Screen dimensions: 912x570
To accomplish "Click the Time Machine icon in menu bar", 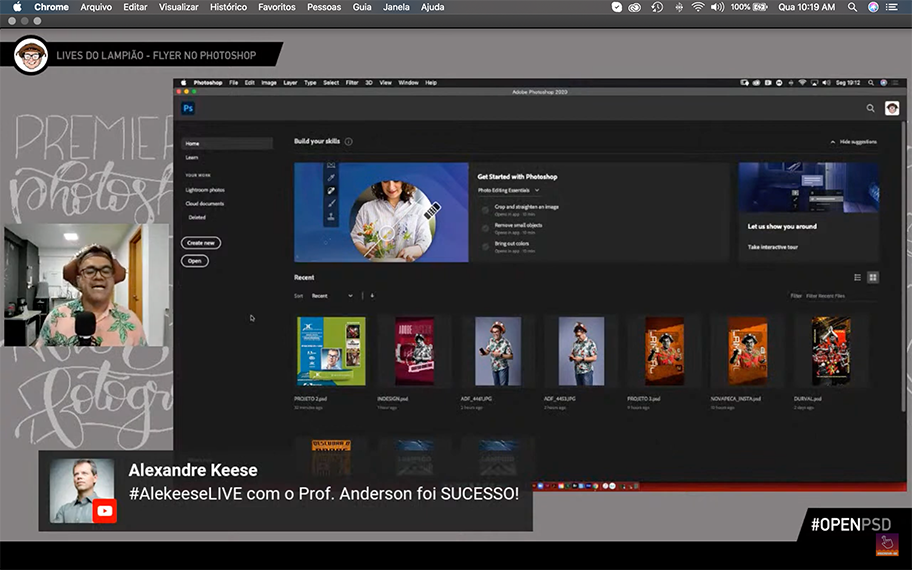I will pos(657,7).
